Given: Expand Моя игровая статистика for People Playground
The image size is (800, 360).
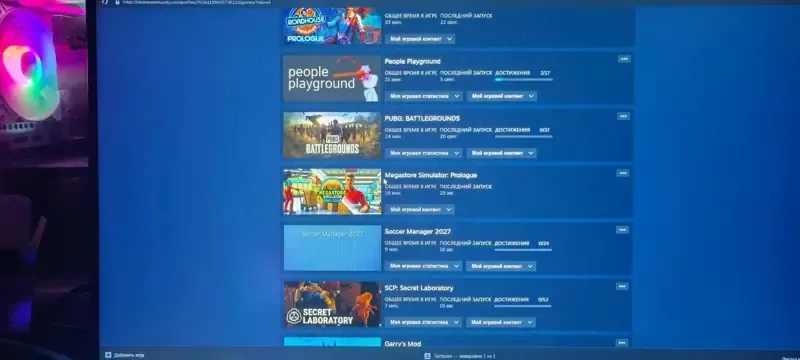Looking at the screenshot, I should coord(424,96).
